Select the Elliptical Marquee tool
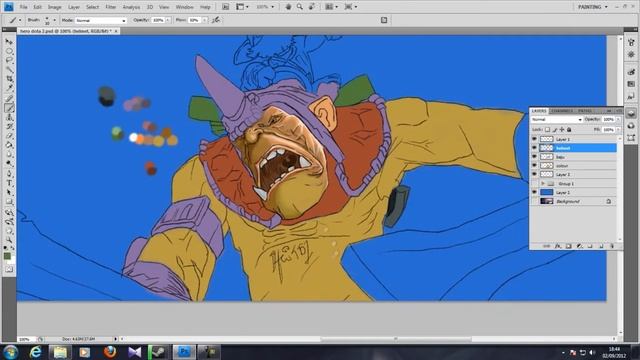The width and height of the screenshot is (640, 360). [x=9, y=51]
